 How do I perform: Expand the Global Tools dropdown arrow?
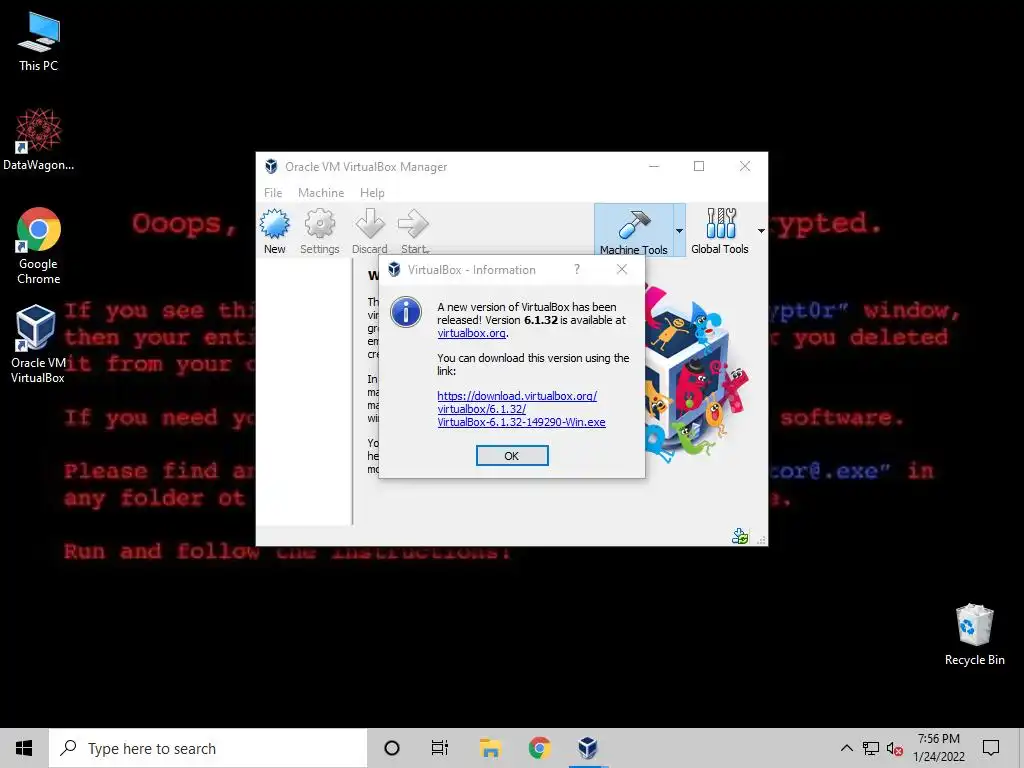tap(761, 231)
